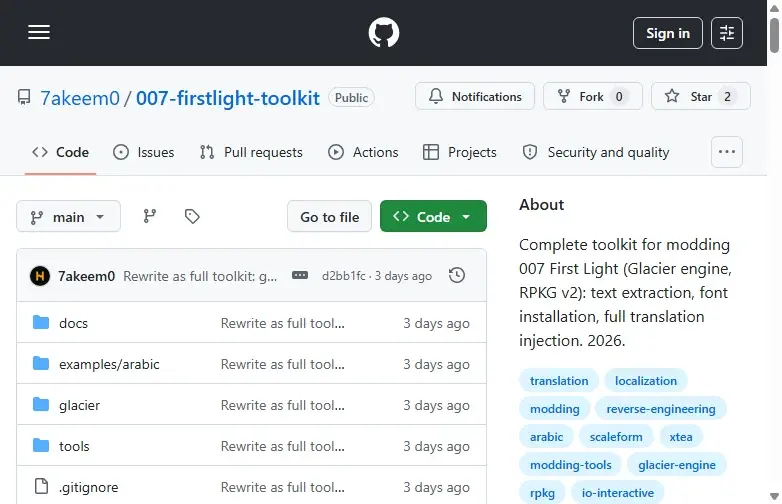782x504 pixels.
Task: Select the modding topic tag
Action: [555, 409]
